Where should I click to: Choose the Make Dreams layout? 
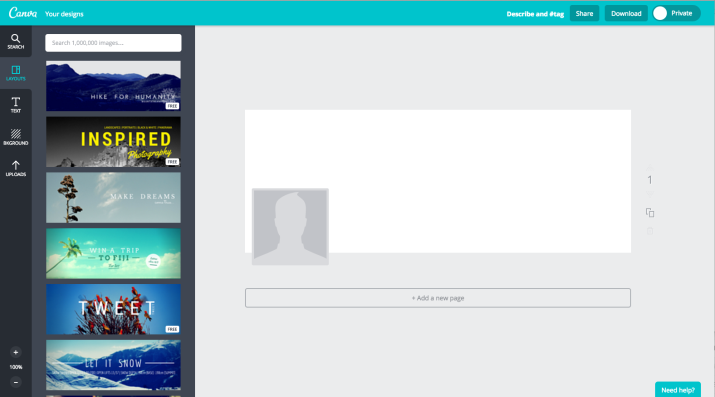pos(113,197)
